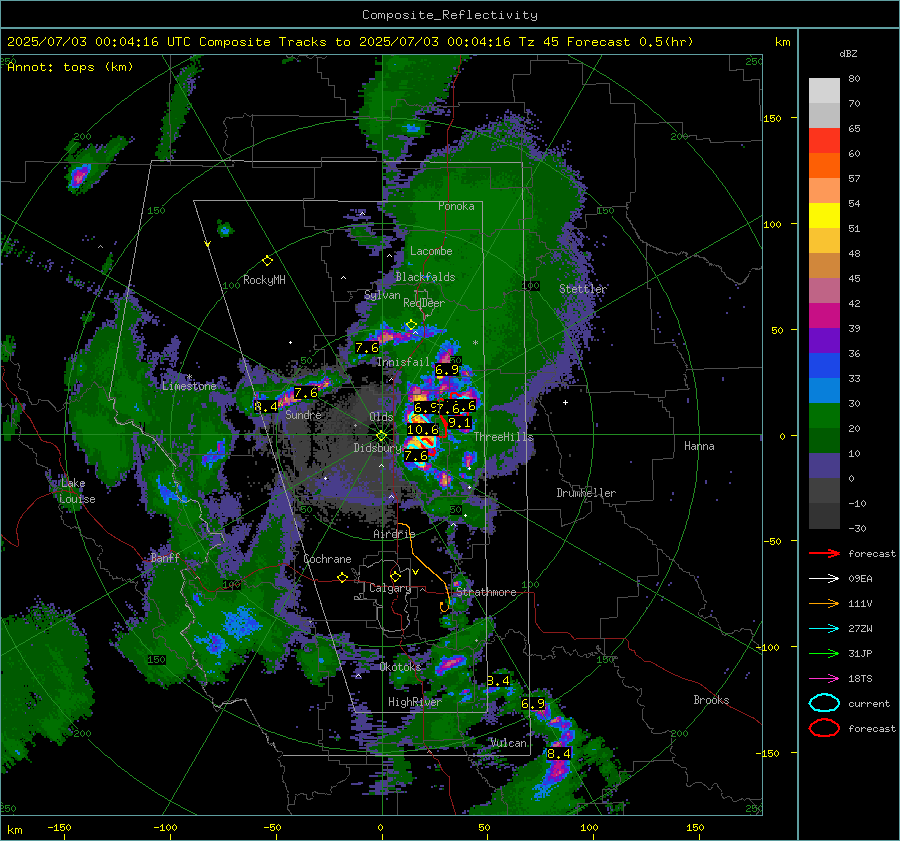Click the 8.4 label south of Vulcan
The width and height of the screenshot is (900, 841).
[558, 753]
